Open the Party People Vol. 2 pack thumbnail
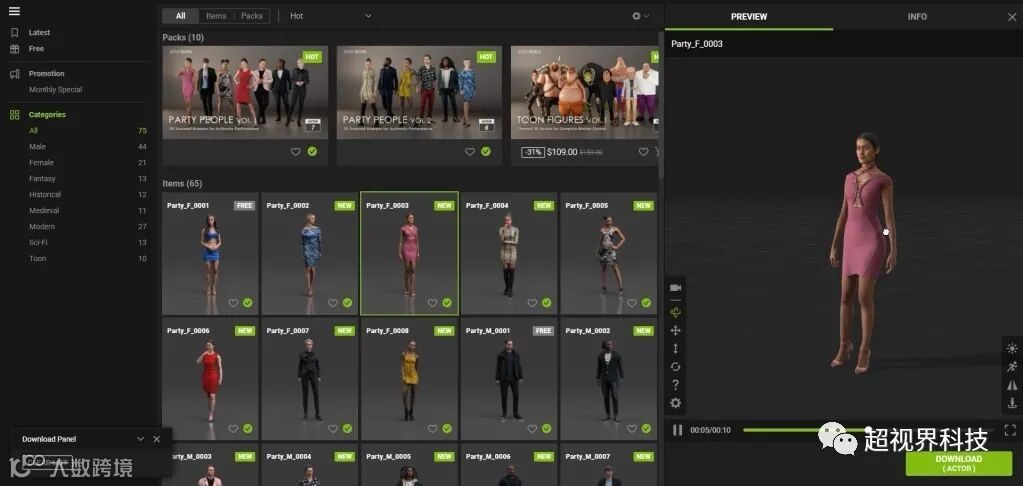1023x486 pixels. pos(419,92)
